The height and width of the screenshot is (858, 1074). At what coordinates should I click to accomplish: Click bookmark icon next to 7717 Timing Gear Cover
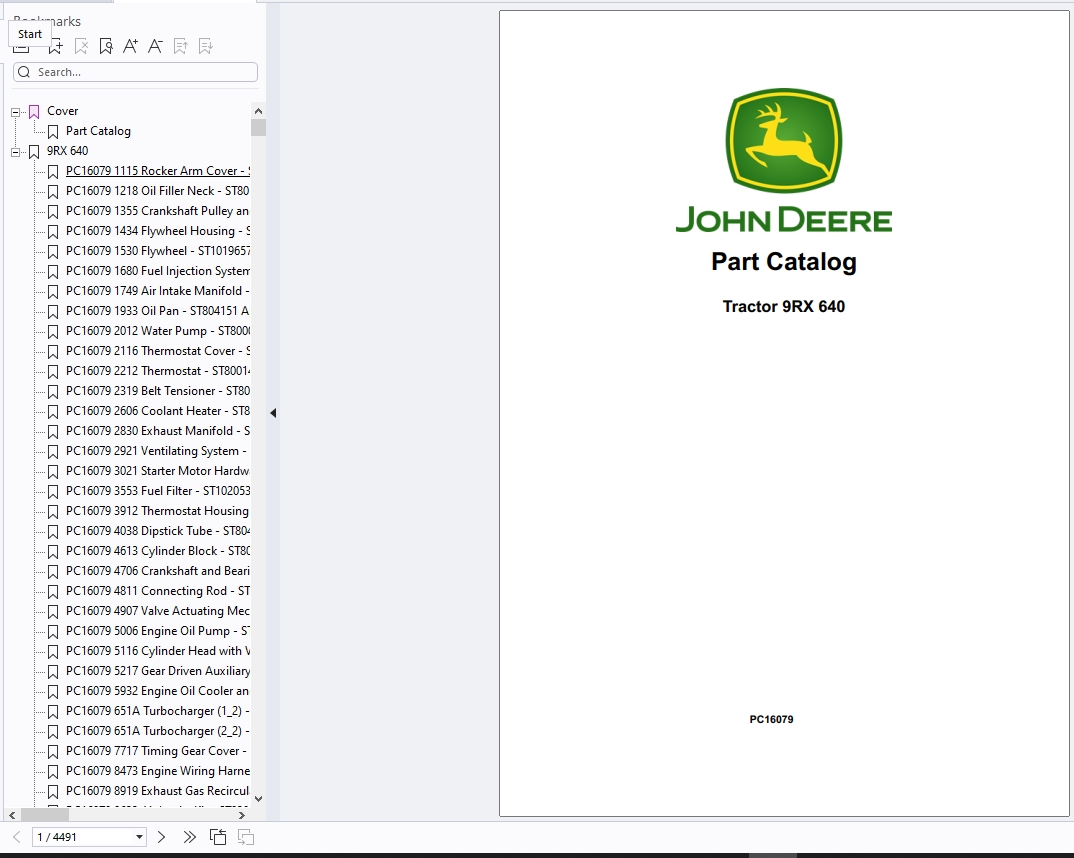(x=53, y=751)
